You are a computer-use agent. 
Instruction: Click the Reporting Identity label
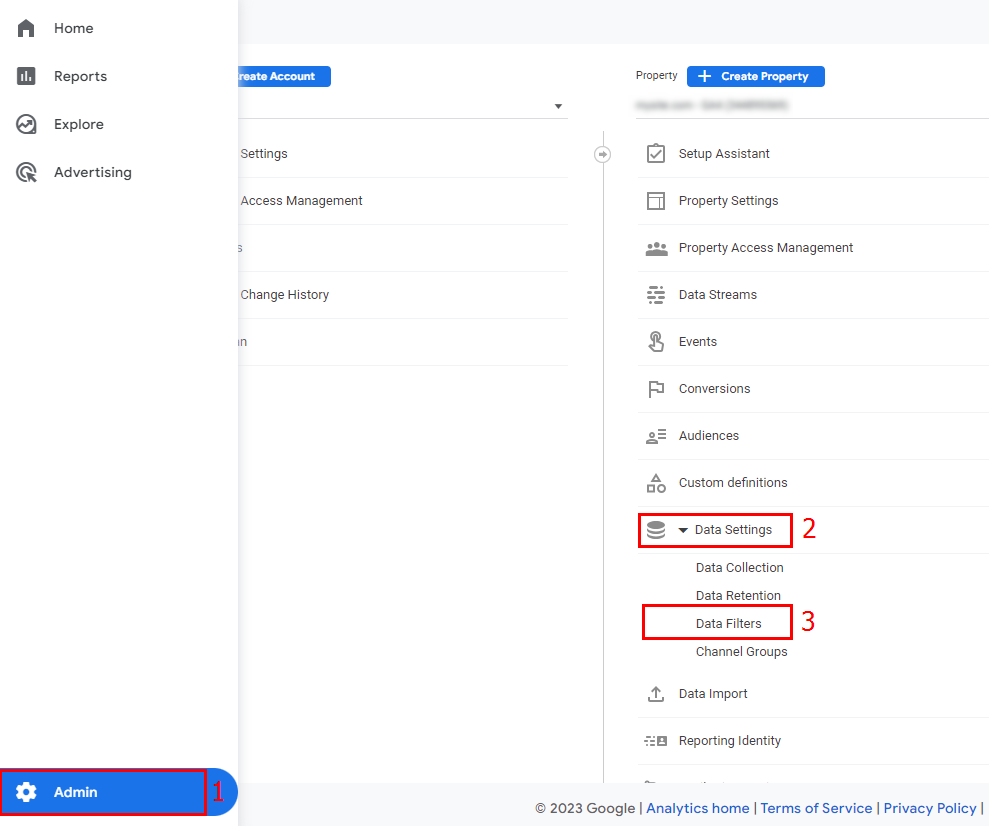pos(730,741)
